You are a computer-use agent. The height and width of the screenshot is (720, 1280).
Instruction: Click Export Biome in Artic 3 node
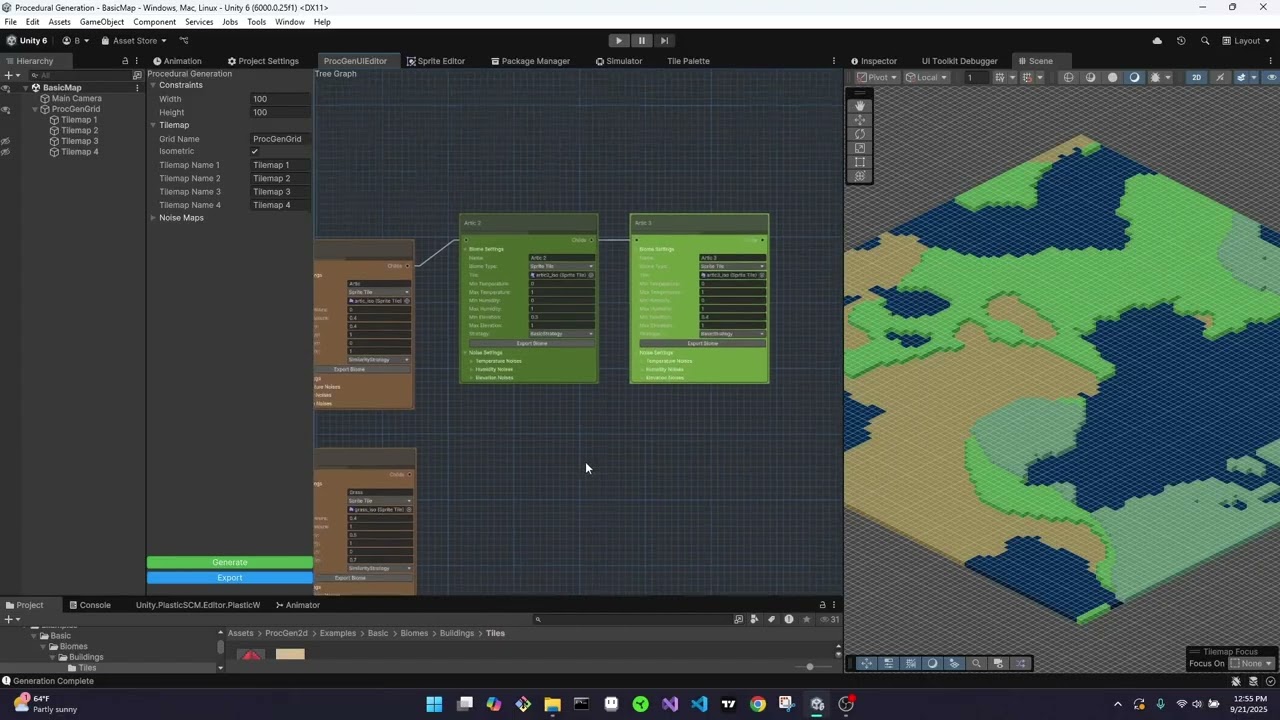pos(702,344)
